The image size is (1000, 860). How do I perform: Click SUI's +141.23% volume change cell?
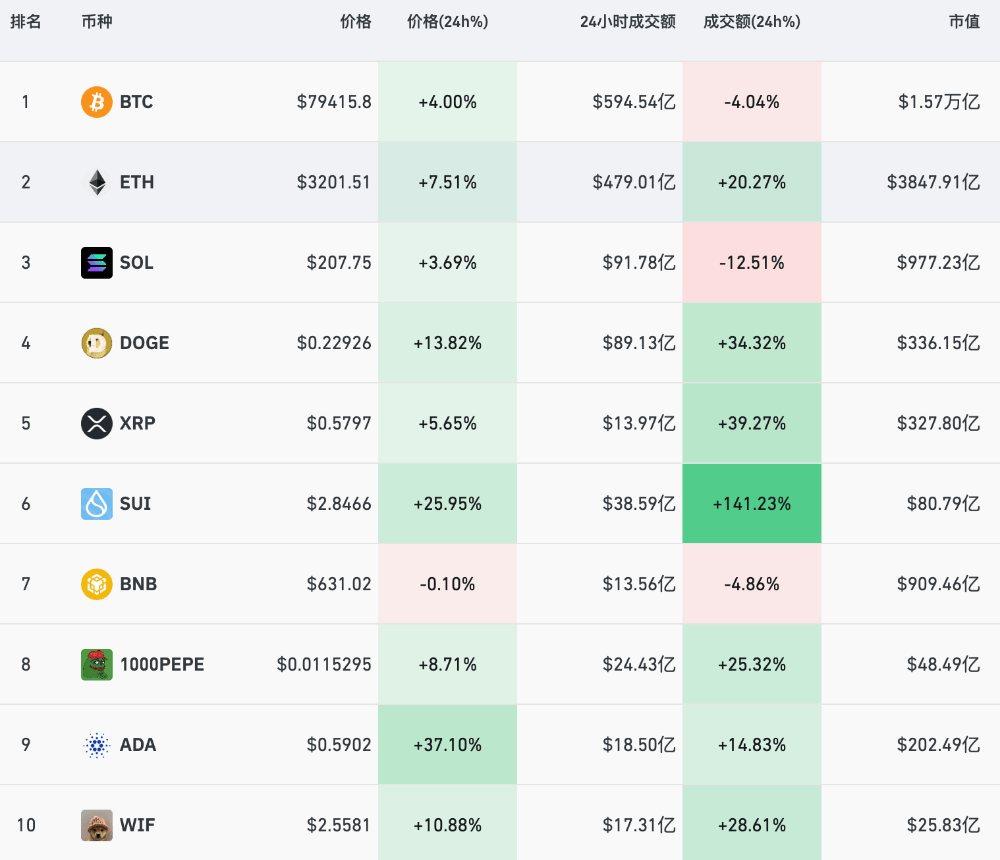[x=751, y=504]
